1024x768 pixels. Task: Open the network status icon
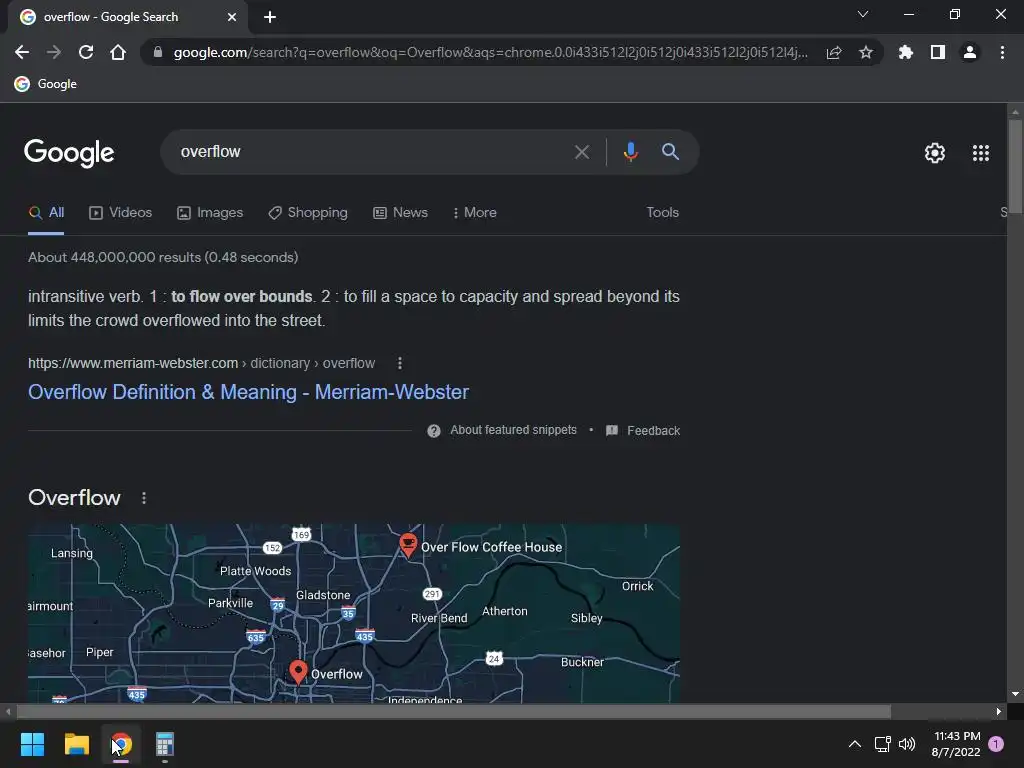click(882, 744)
